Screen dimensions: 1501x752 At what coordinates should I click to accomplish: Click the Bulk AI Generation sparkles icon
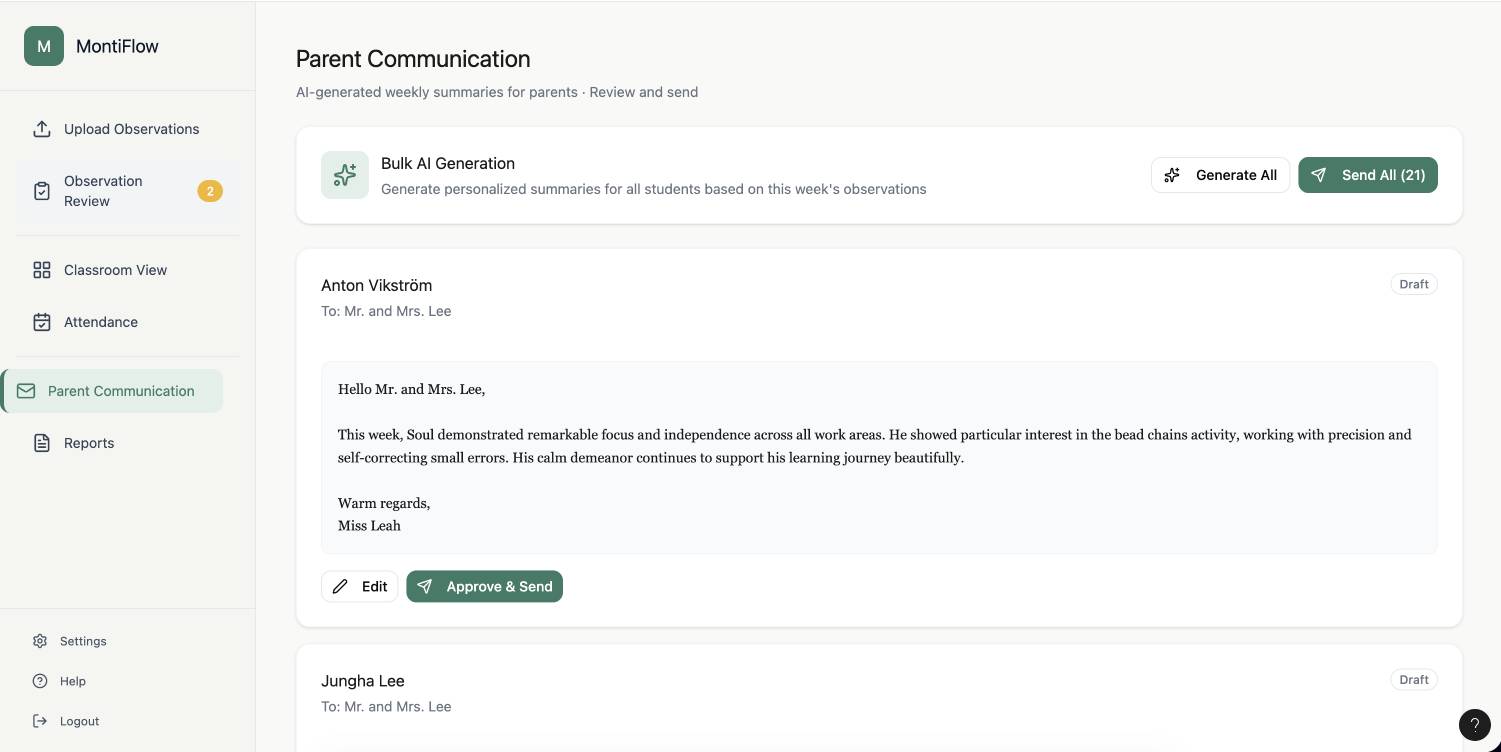coord(344,174)
